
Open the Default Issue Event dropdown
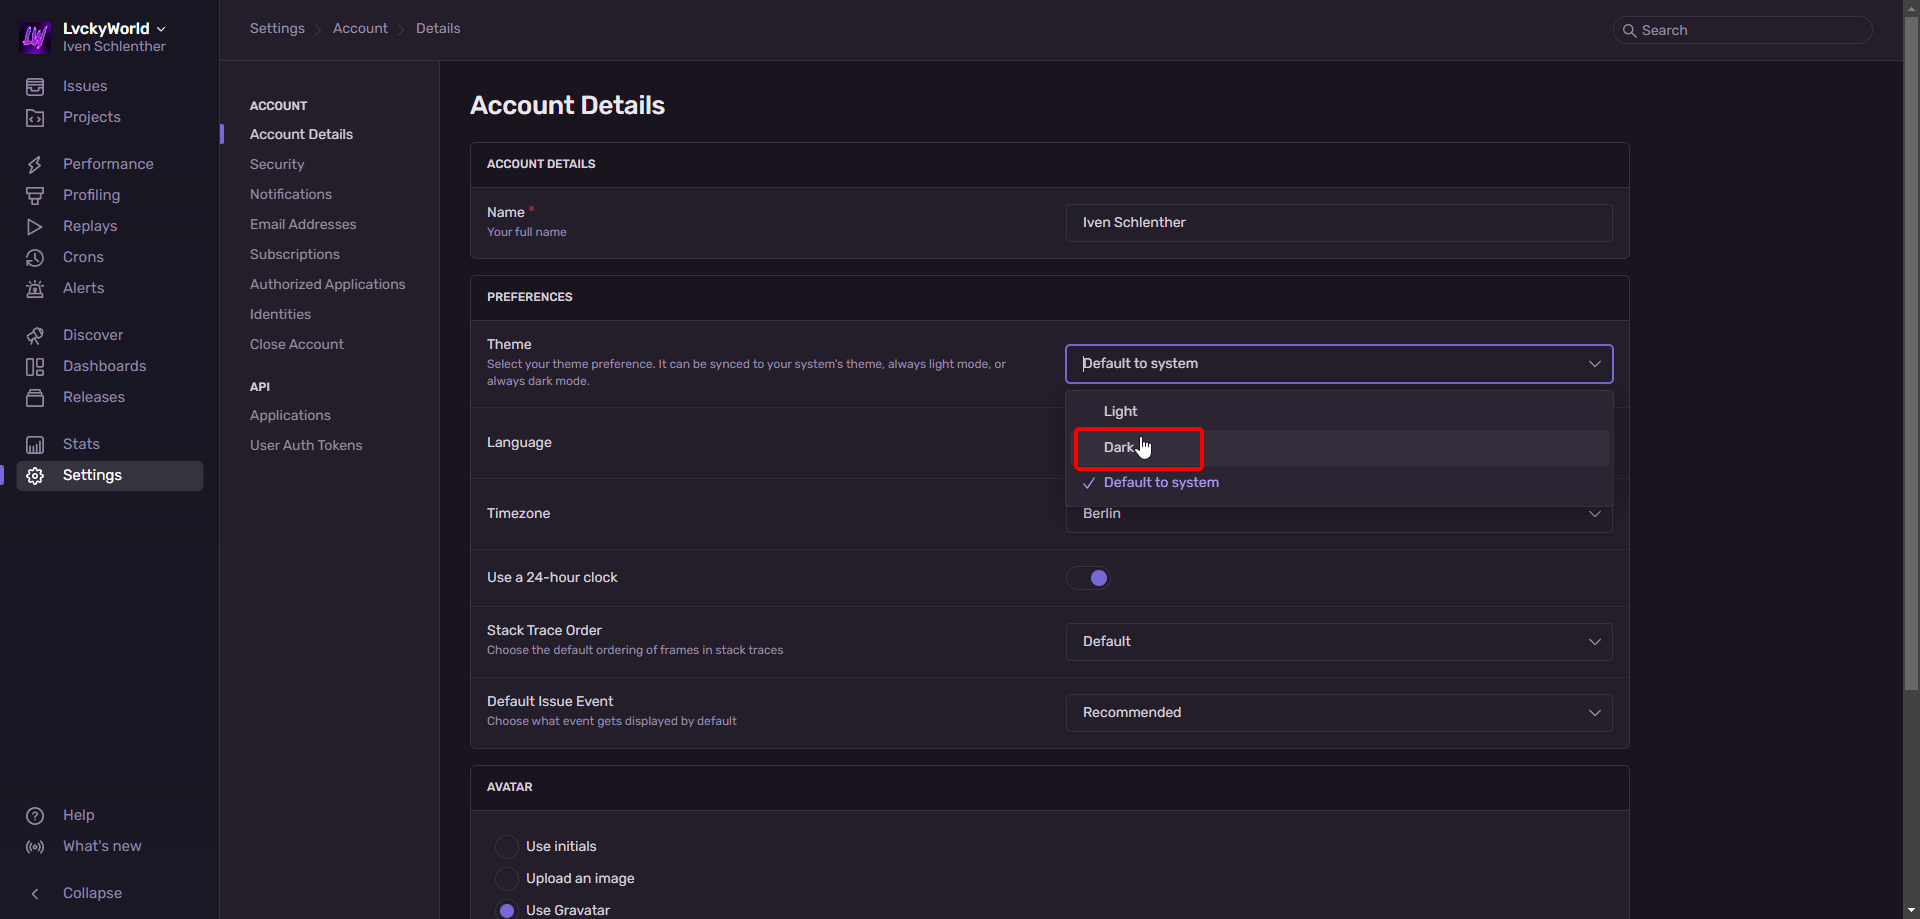pos(1338,713)
